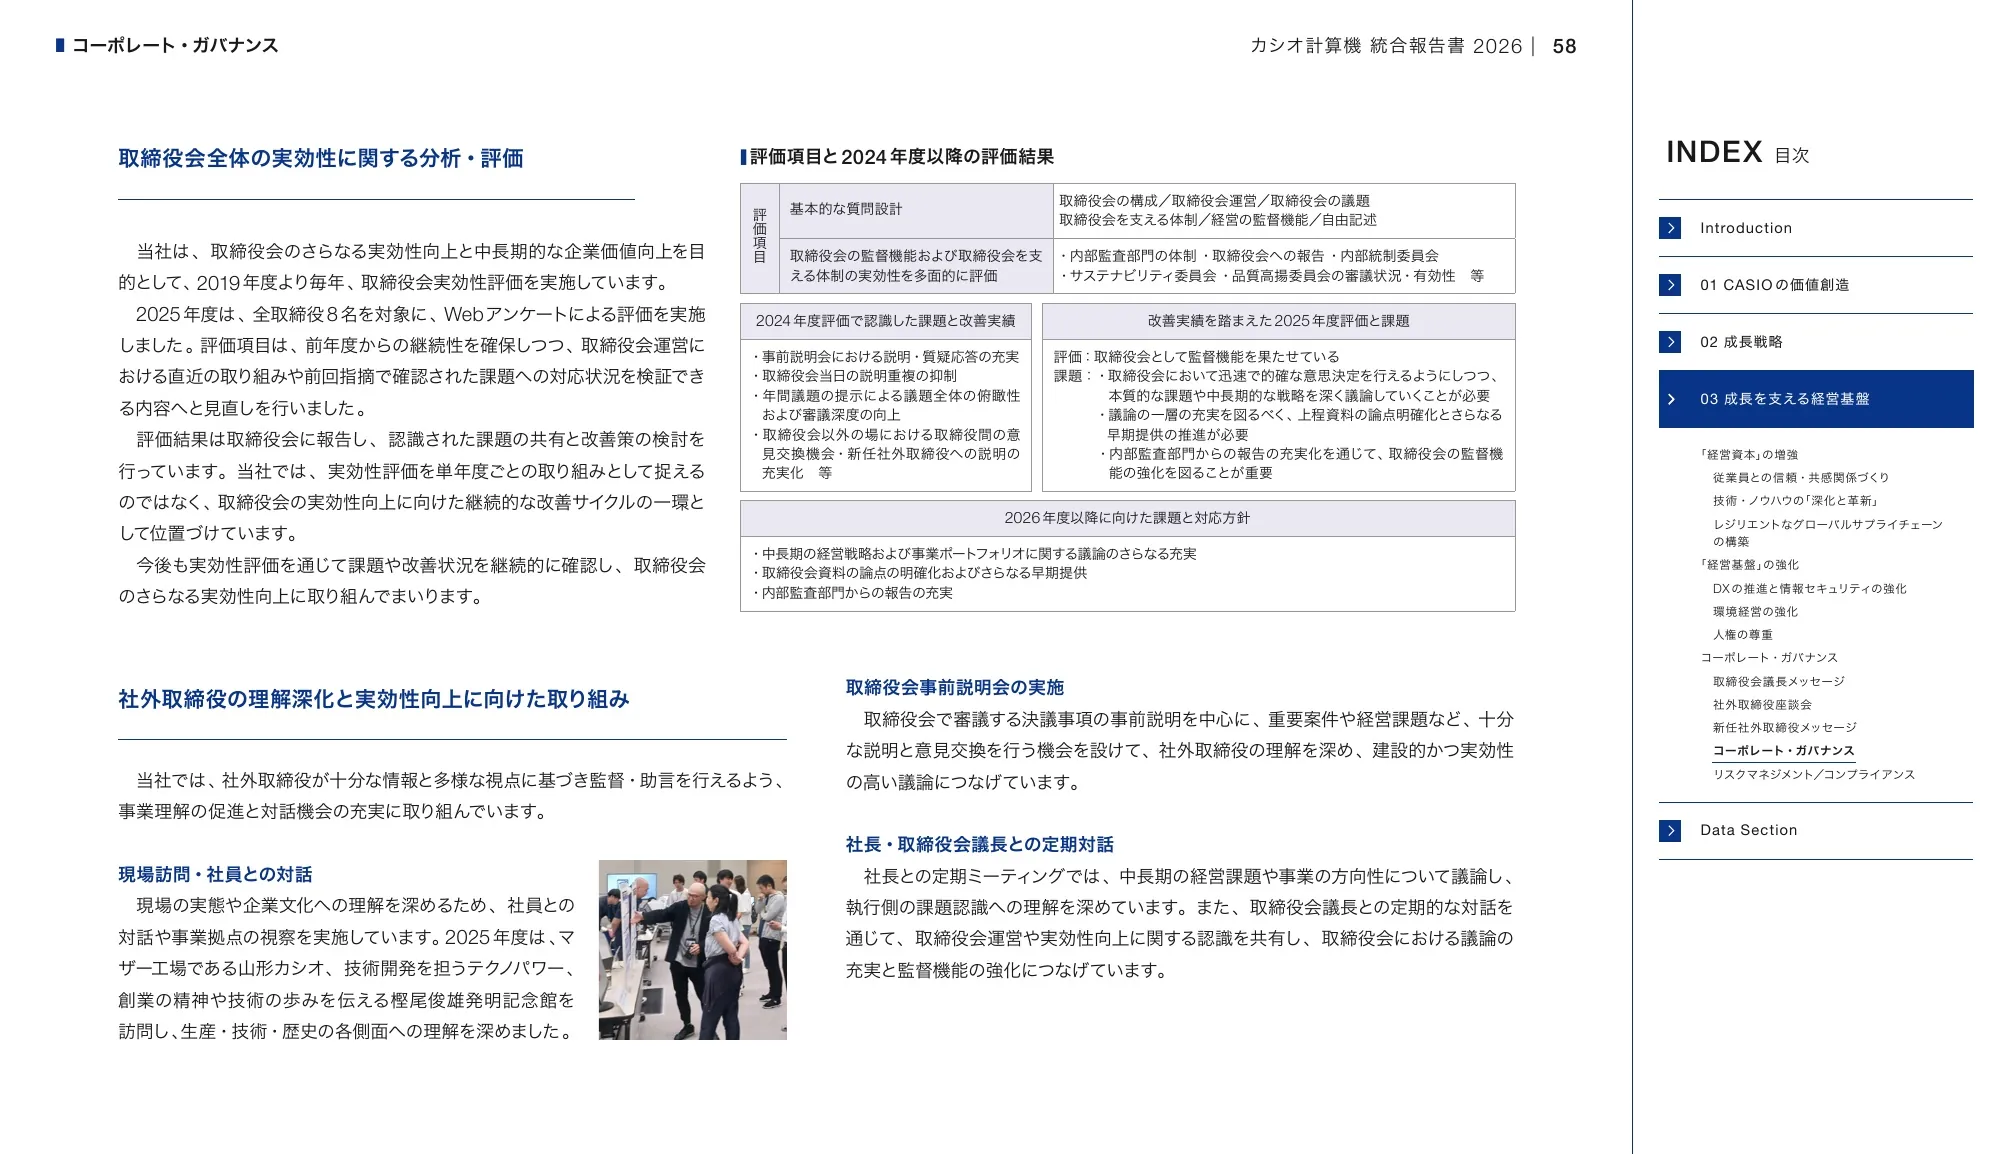This screenshot has width=2000, height=1154.
Task: Click the 2026年度以降に向けた課題と対応方針 header
Action: click(1127, 518)
